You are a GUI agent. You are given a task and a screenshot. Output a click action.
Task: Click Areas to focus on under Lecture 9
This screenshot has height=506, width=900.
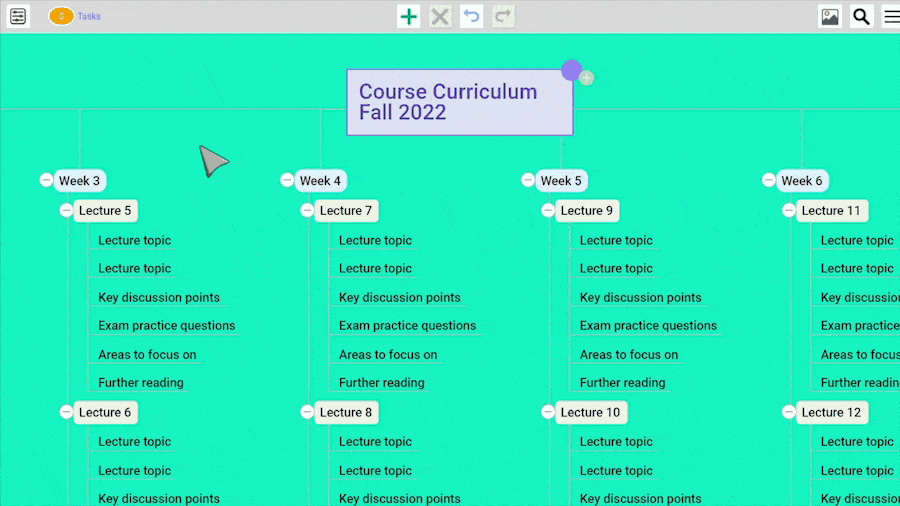tap(629, 355)
